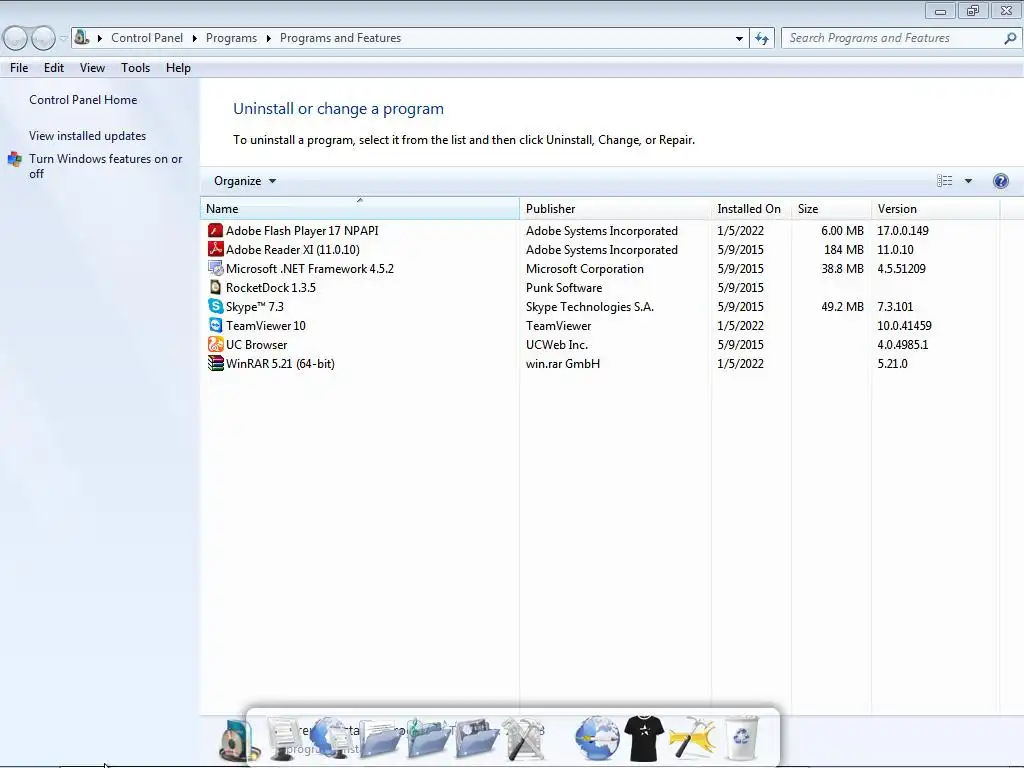This screenshot has width=1024, height=768.
Task: Open the documents folder dock icon
Action: 381,740
